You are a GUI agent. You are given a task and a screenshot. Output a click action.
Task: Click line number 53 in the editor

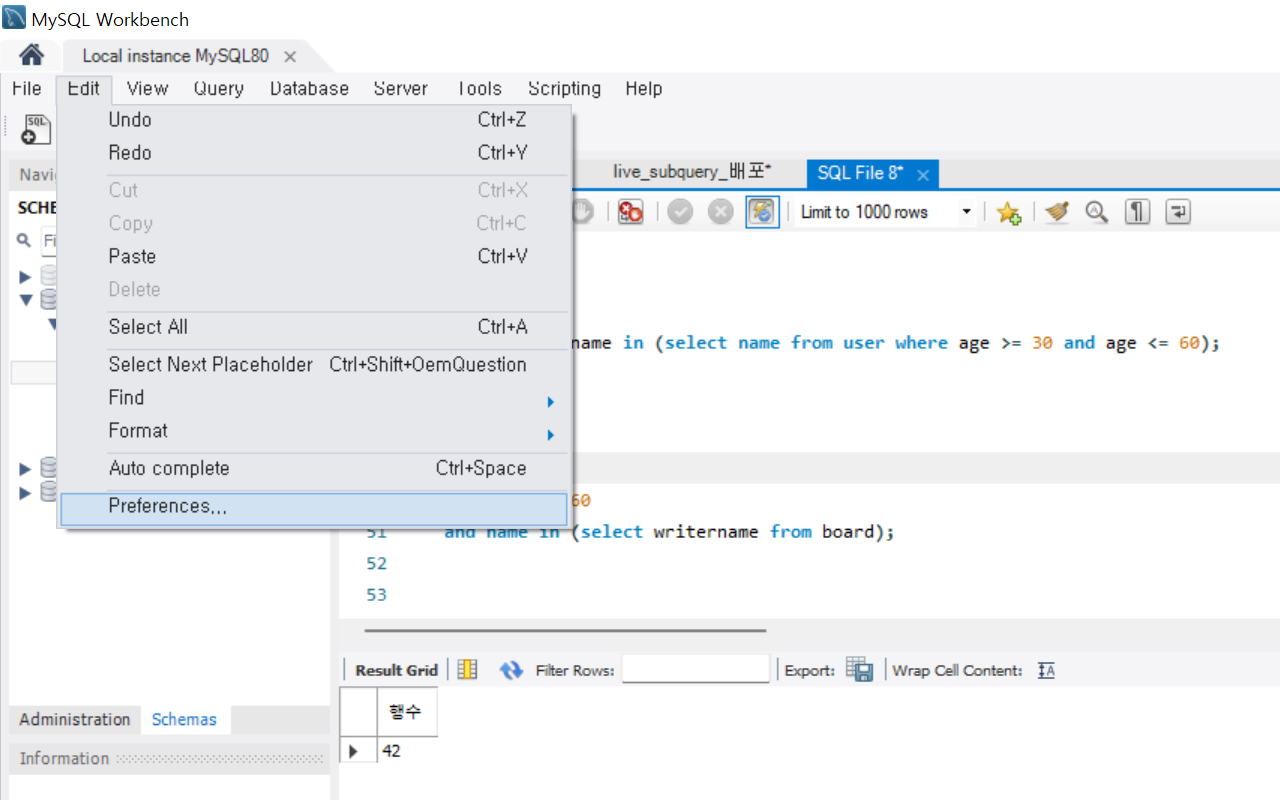376,595
